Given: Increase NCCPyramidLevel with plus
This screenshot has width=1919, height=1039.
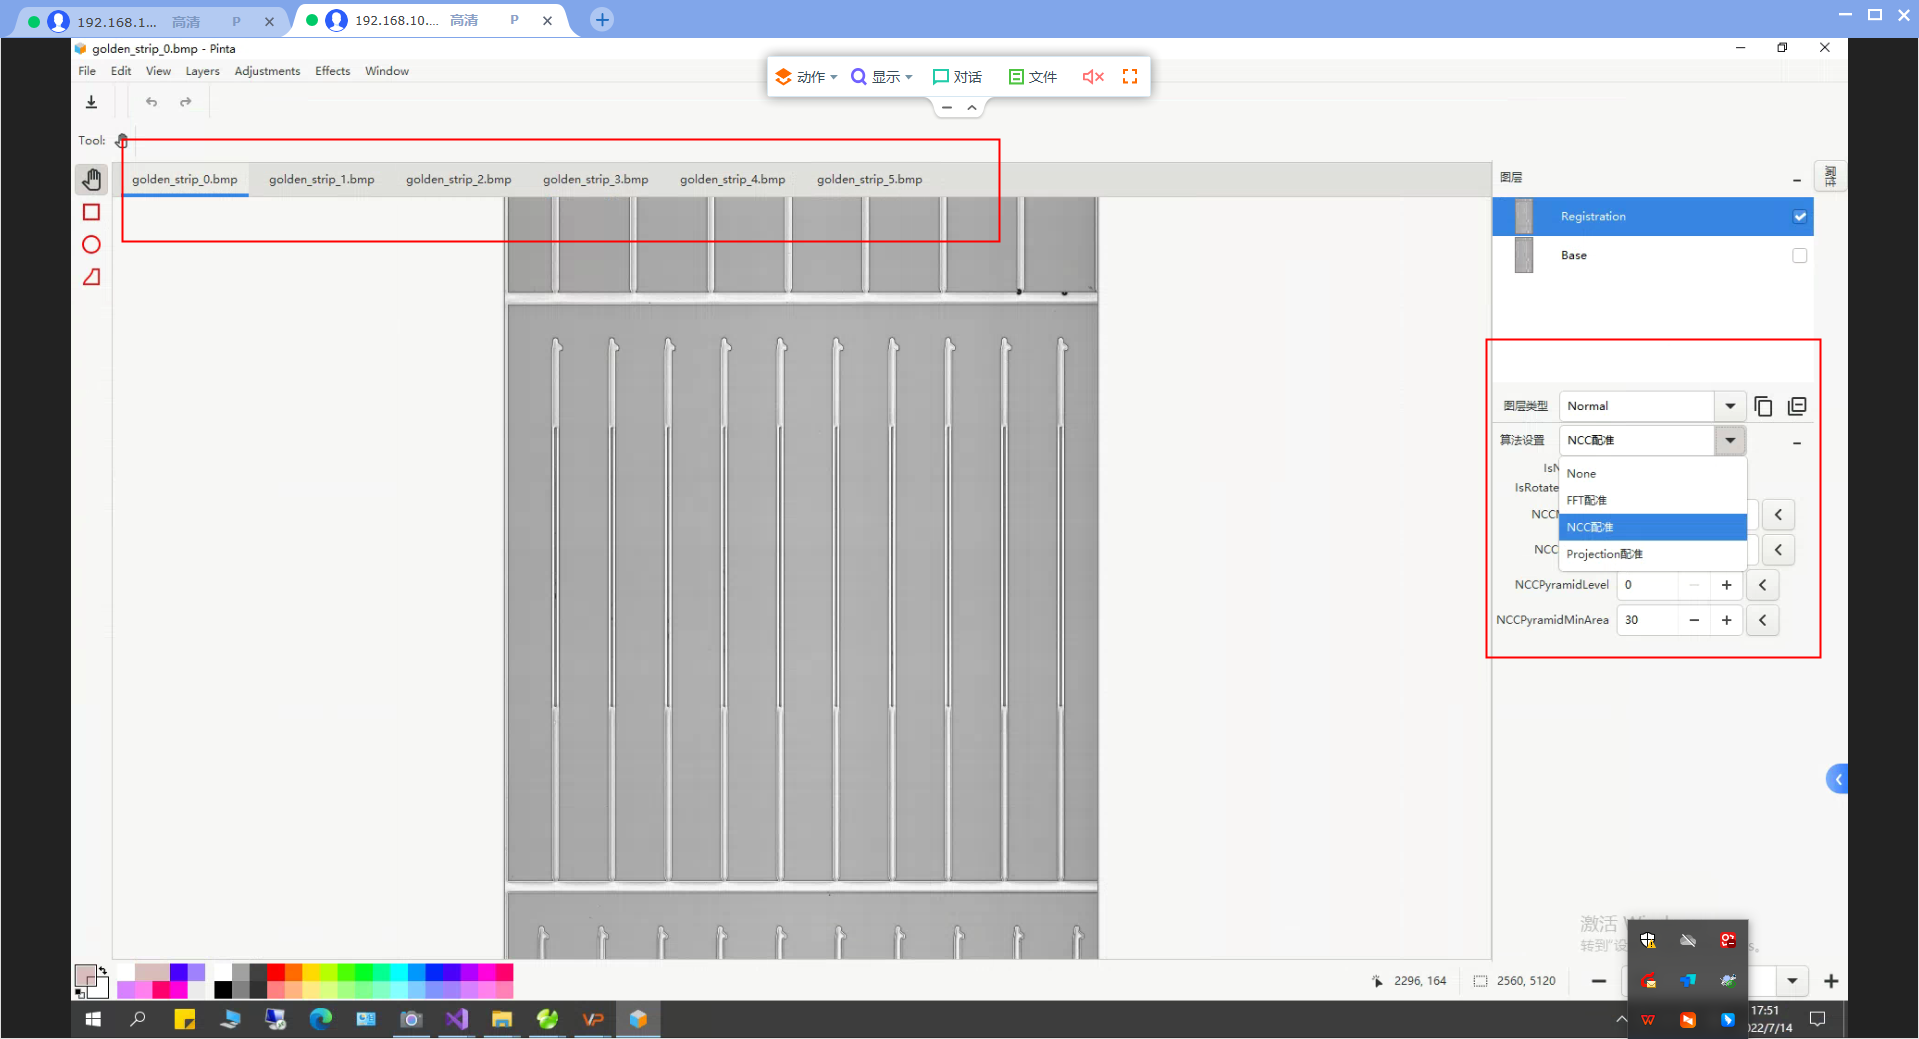Looking at the screenshot, I should point(1726,585).
